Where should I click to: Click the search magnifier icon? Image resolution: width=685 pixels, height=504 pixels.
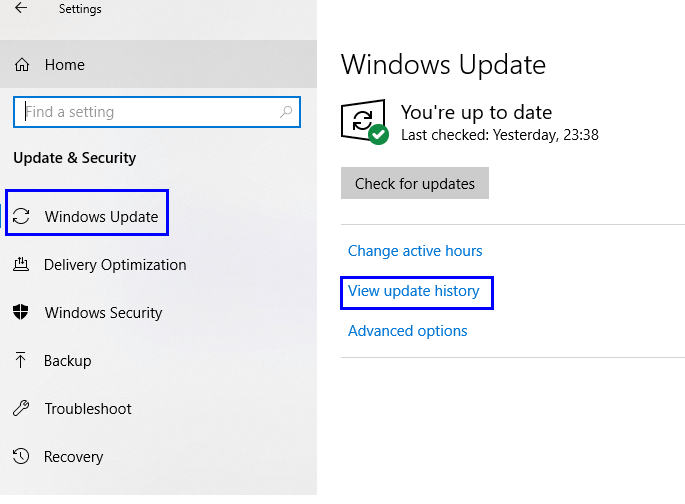[x=286, y=112]
